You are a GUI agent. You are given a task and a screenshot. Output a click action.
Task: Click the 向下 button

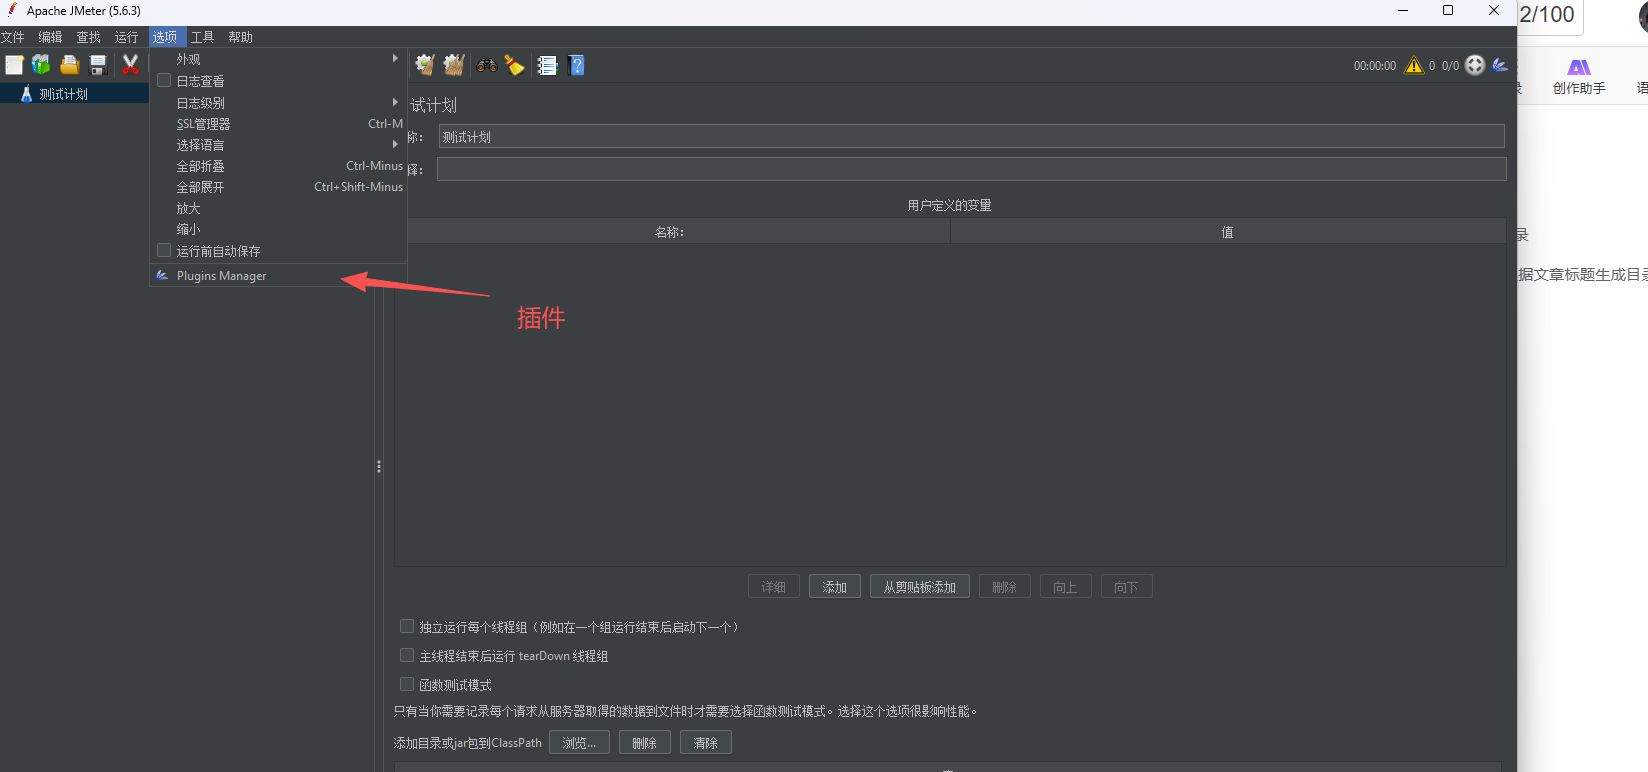point(1126,587)
